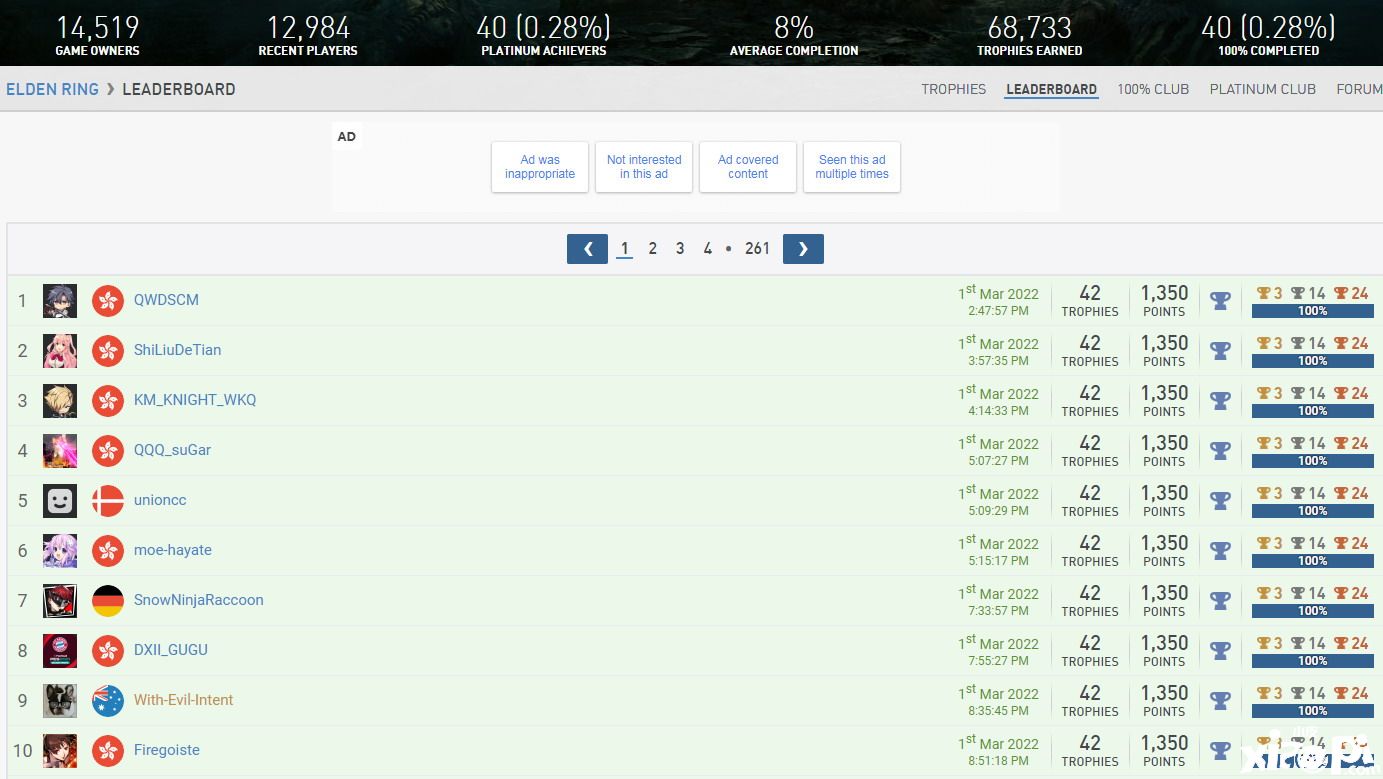Go to the next leaderboard page arrow

tap(803, 249)
